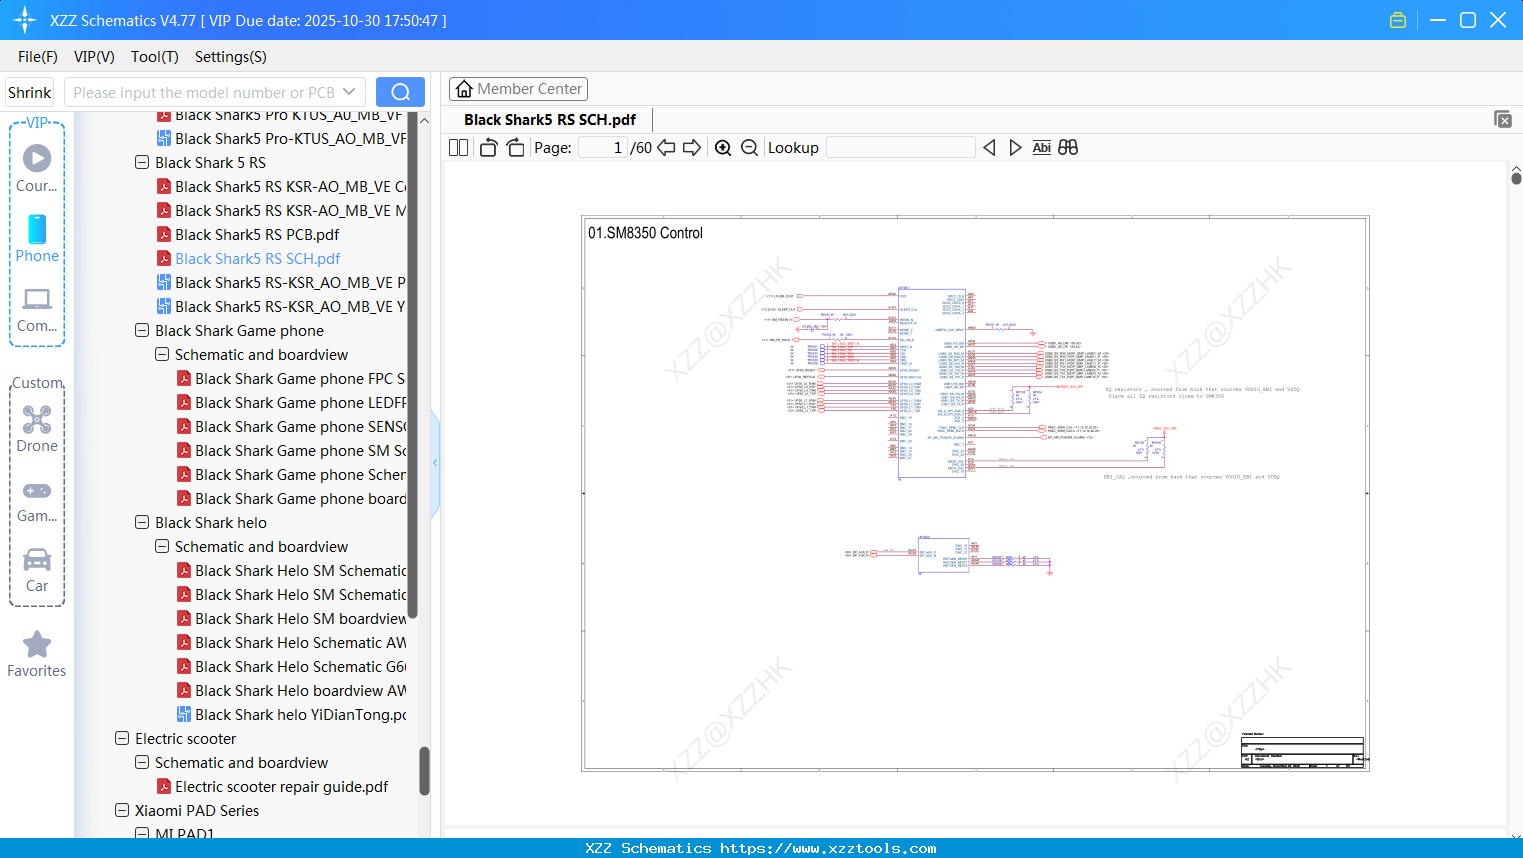
Task: Open the Settings(S) menu
Action: (231, 57)
